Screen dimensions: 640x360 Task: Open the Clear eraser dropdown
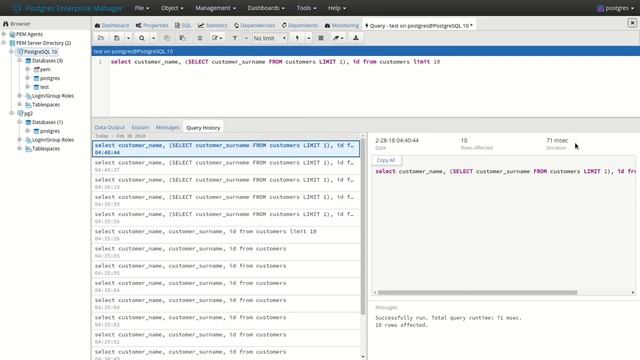(x=338, y=38)
